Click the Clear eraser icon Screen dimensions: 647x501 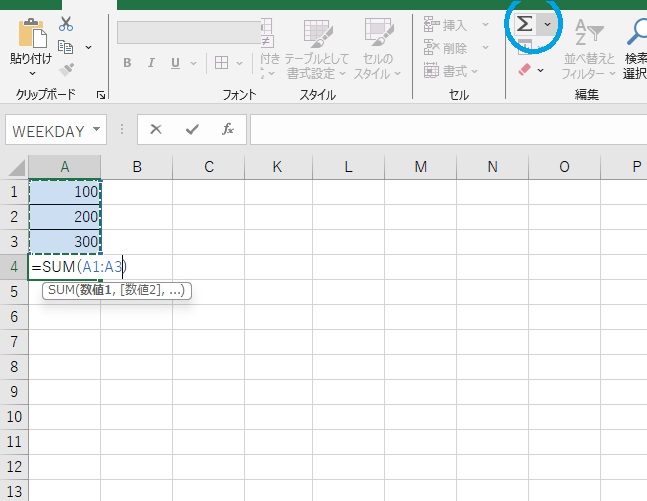pyautogui.click(x=524, y=70)
